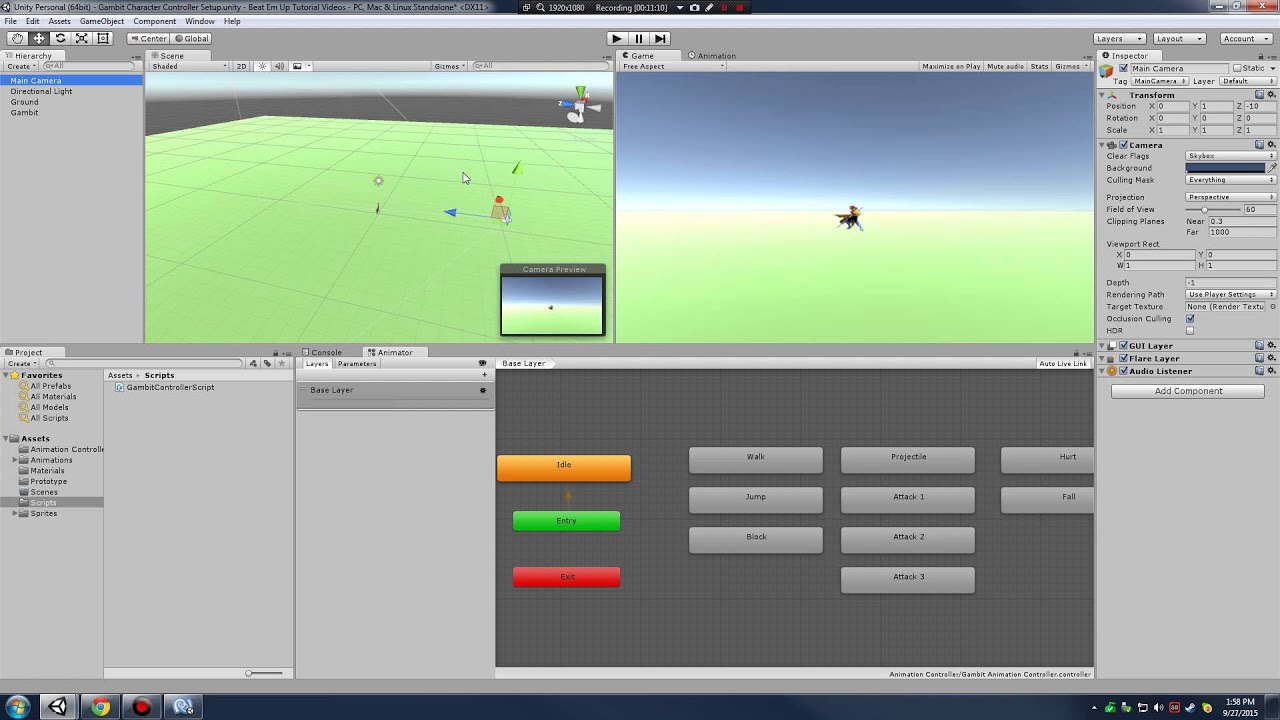Click the Mute audio button
The height and width of the screenshot is (720, 1280).
pyautogui.click(x=1005, y=66)
